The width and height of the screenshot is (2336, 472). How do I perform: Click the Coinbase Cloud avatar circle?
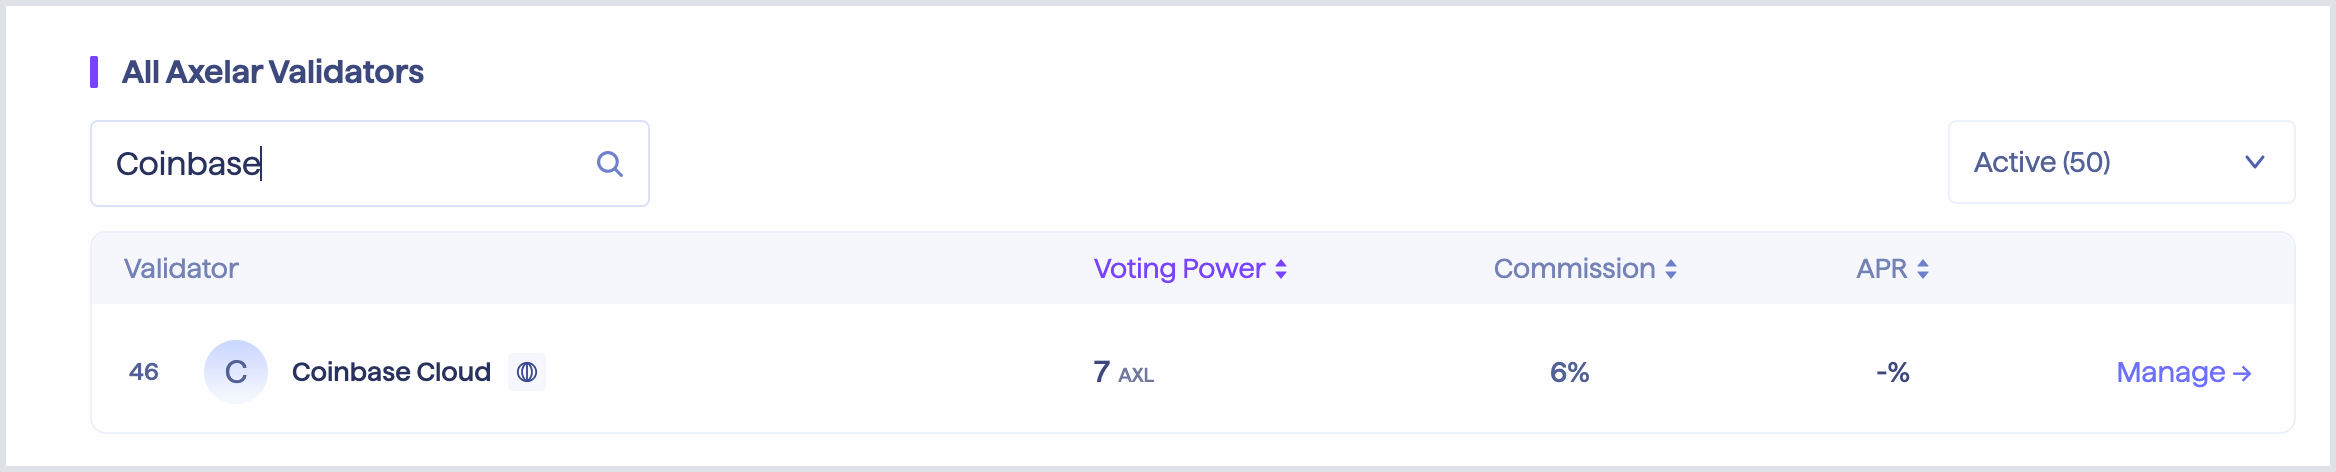(236, 372)
